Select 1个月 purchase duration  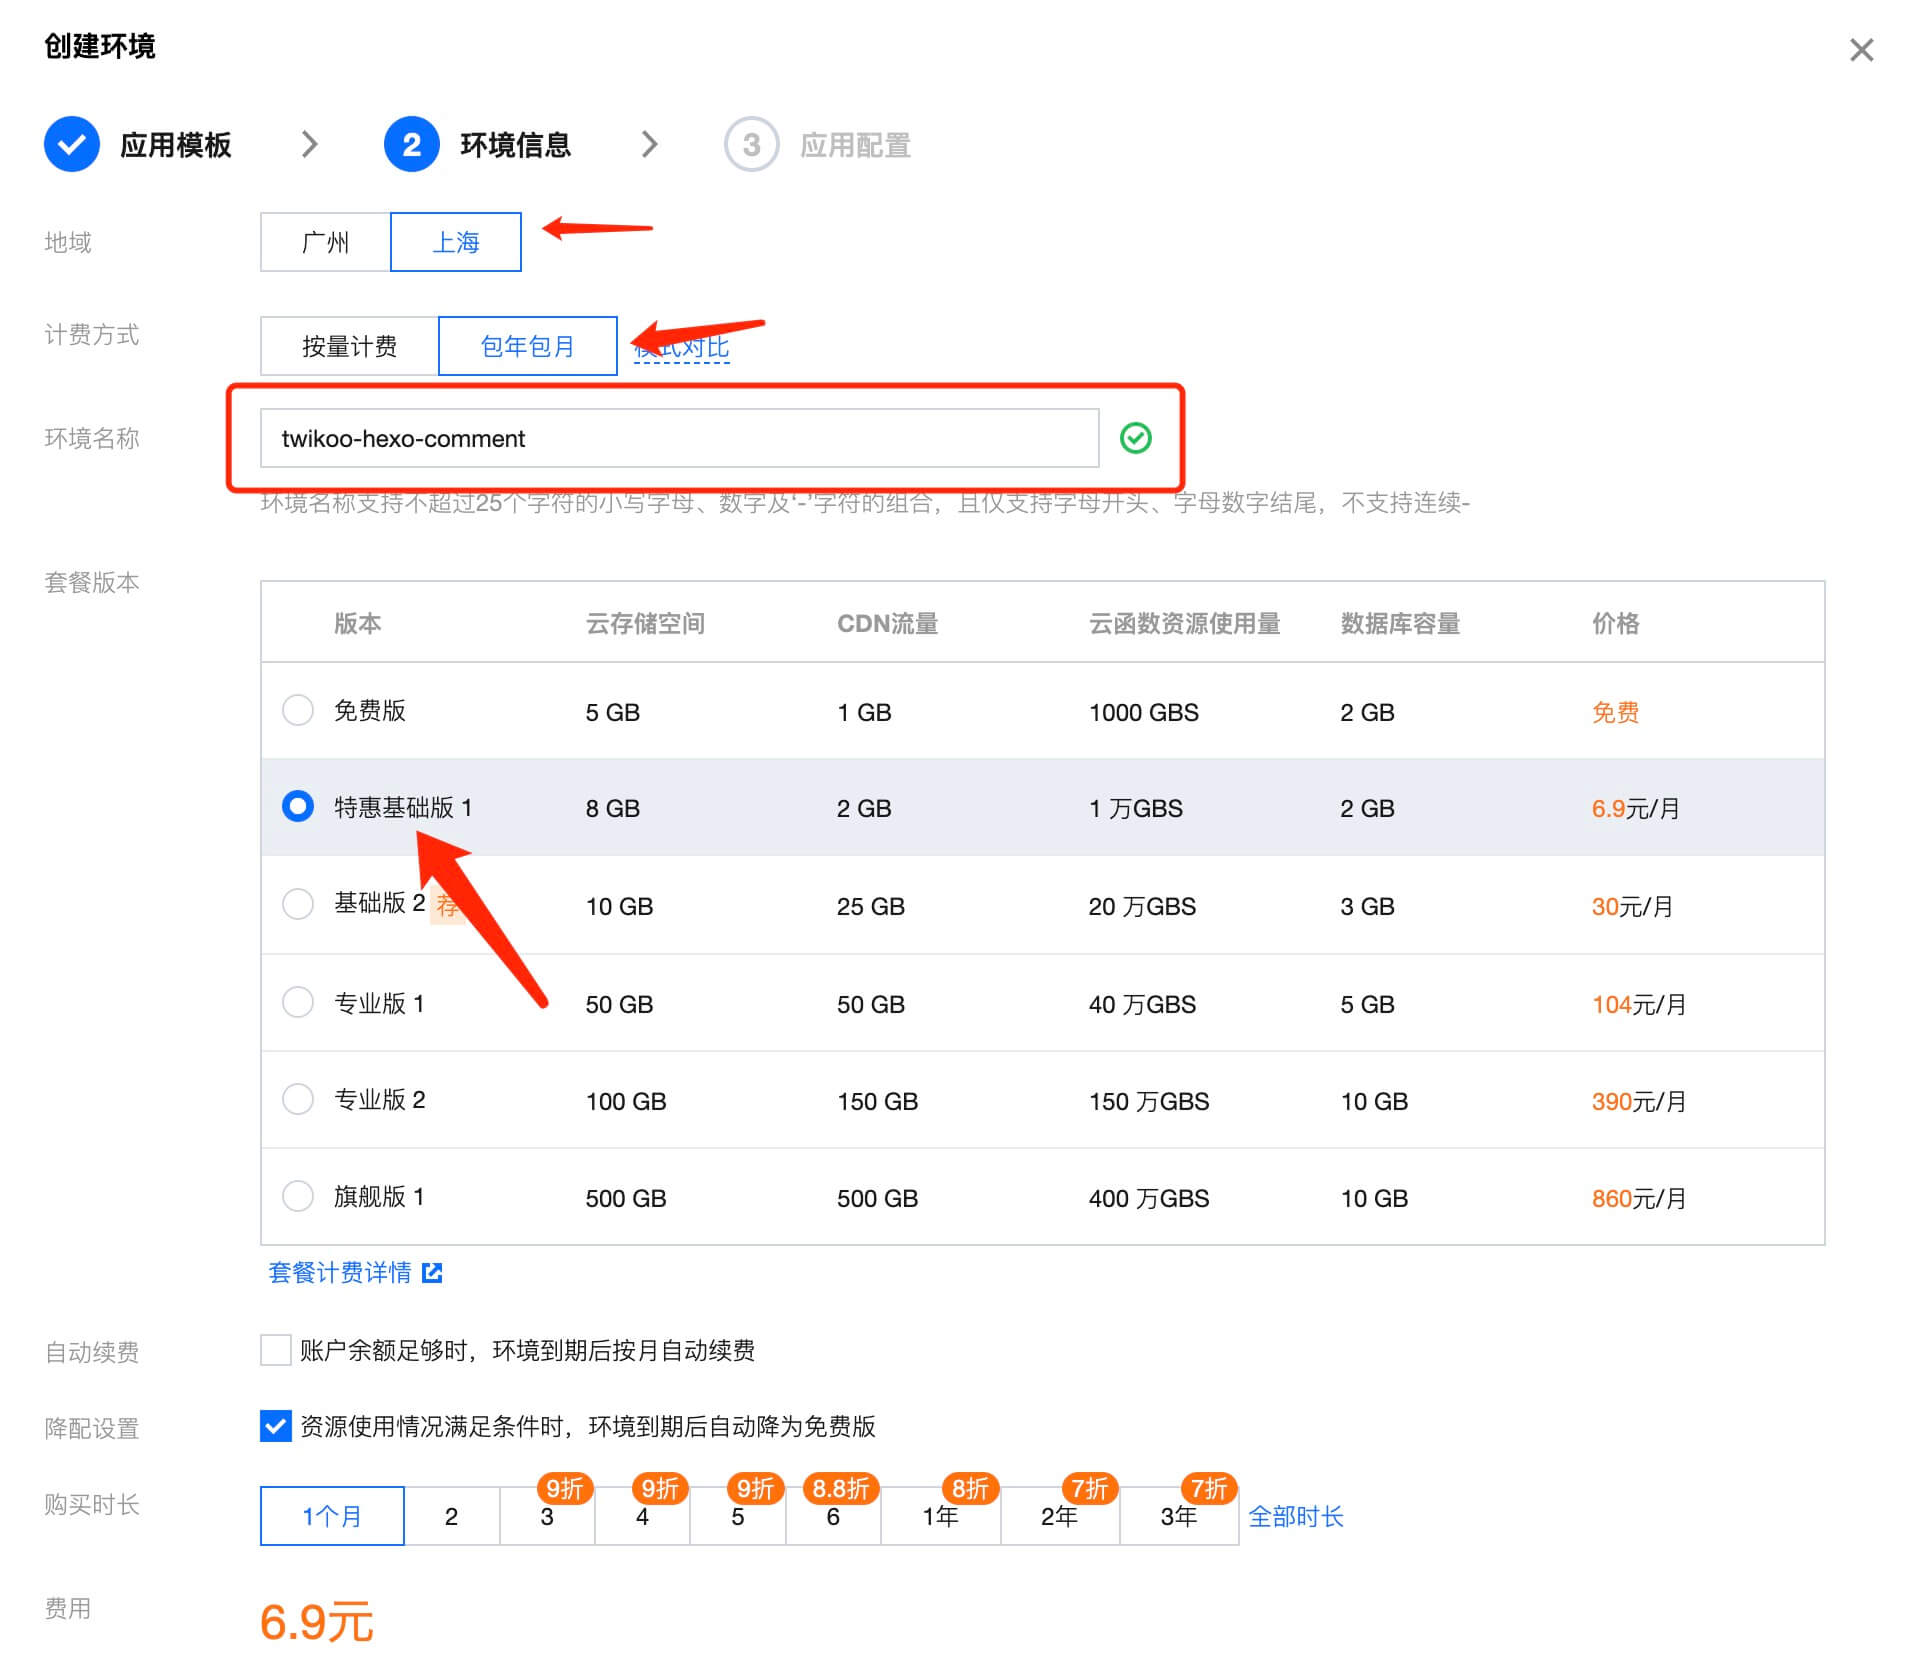click(x=332, y=1516)
